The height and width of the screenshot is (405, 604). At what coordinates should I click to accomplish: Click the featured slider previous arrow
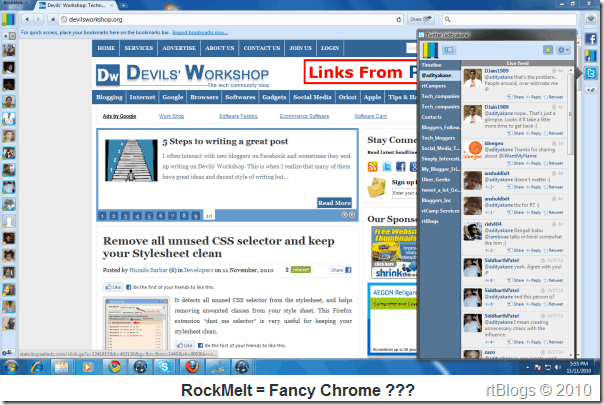point(344,215)
